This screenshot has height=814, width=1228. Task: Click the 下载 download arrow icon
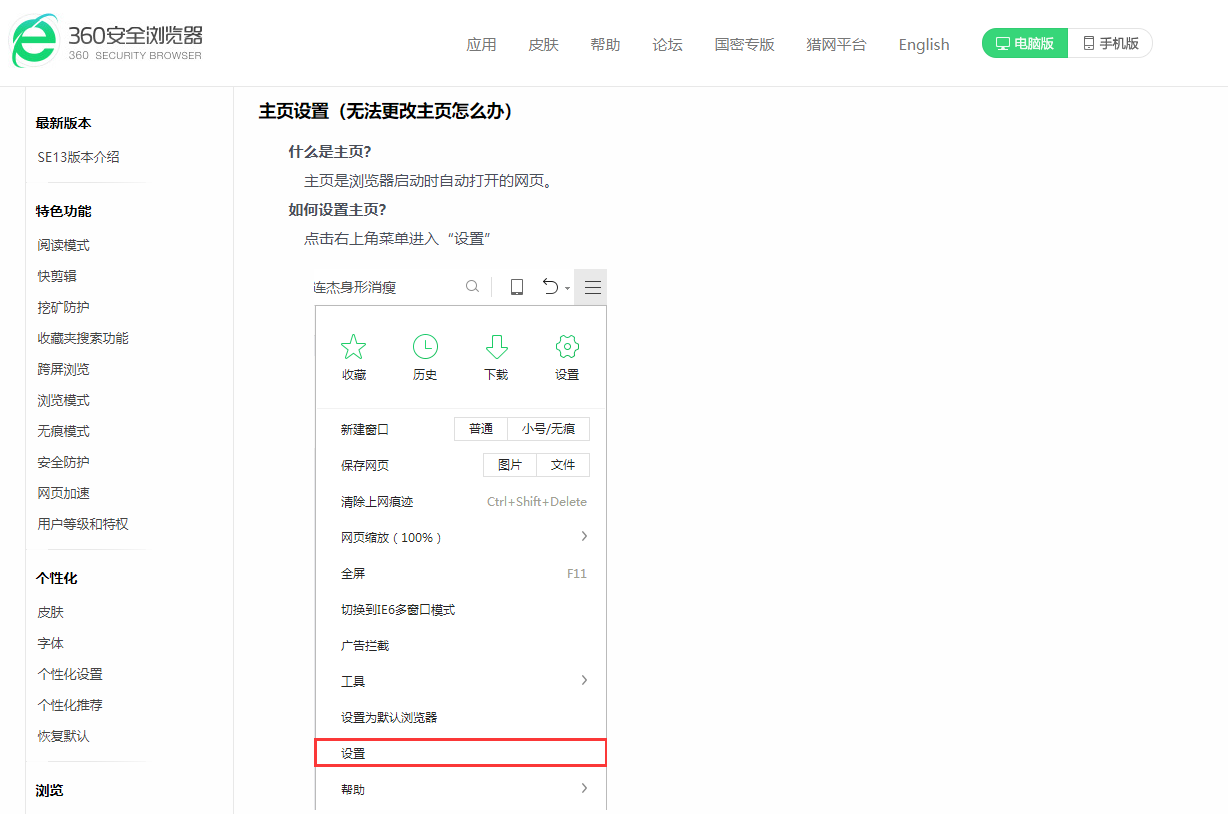coord(495,347)
